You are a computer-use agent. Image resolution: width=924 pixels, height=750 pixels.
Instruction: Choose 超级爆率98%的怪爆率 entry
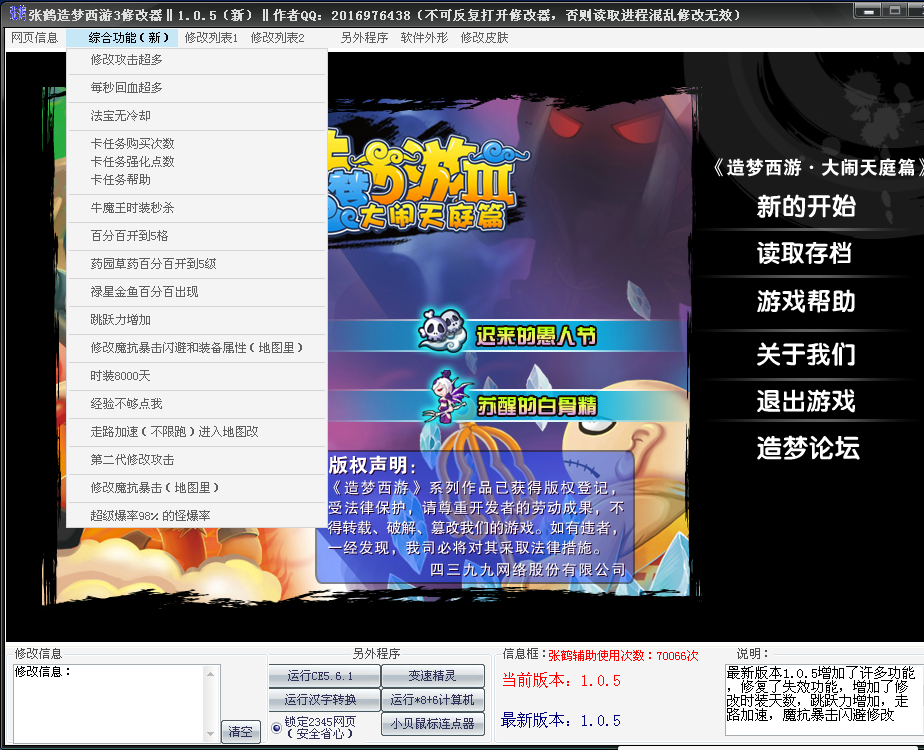click(x=197, y=516)
